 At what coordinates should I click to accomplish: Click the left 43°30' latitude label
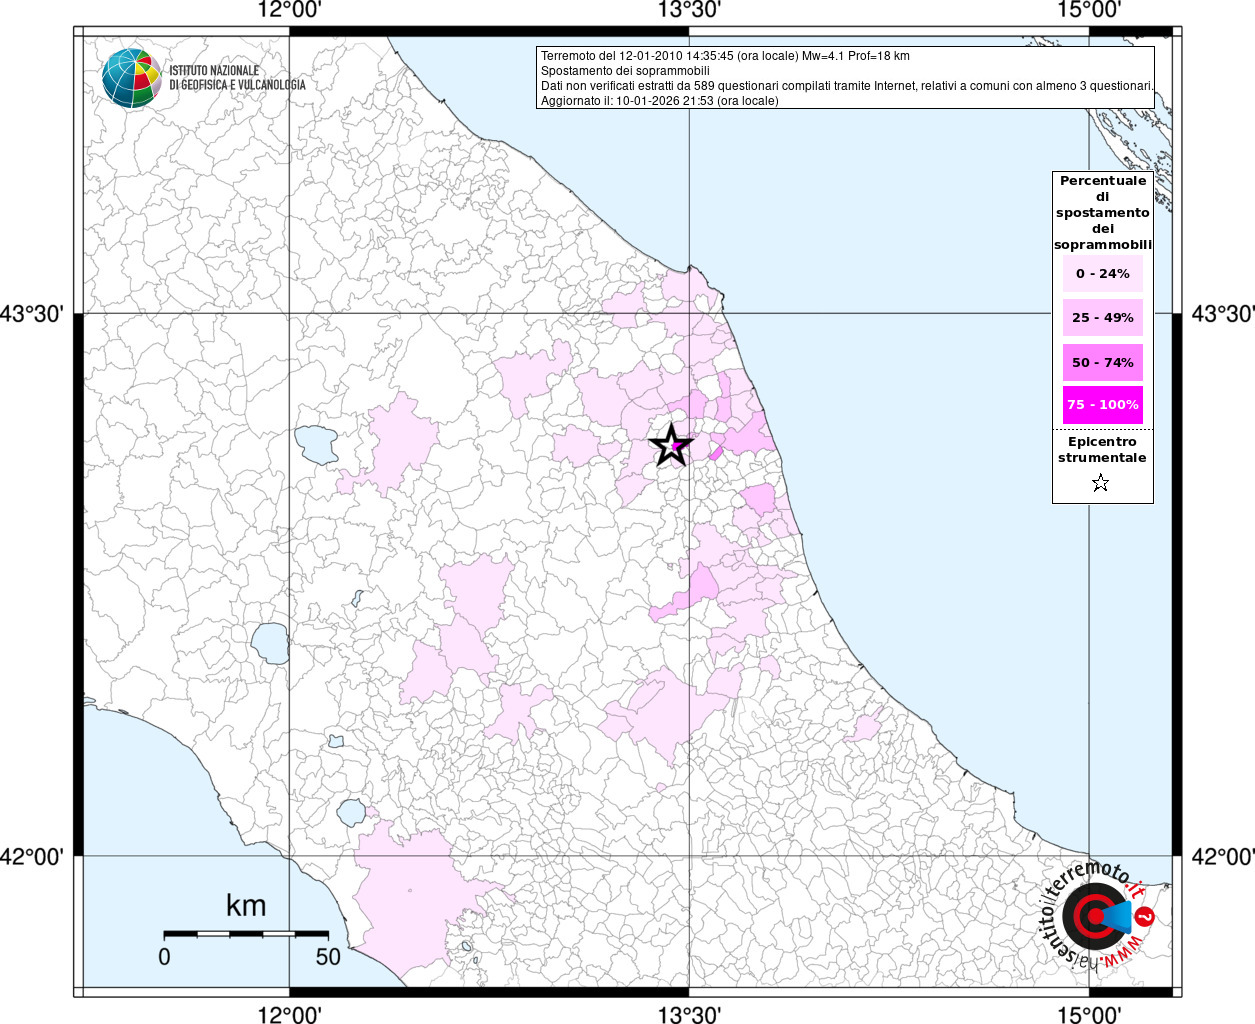33,314
